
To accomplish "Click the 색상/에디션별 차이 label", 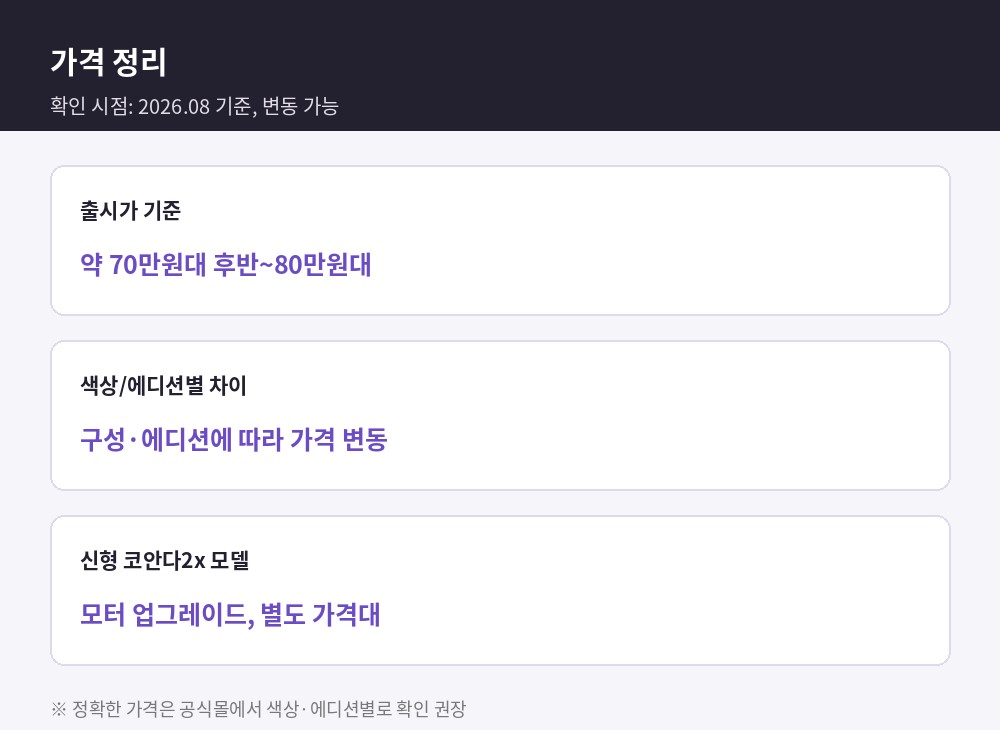I will (x=163, y=386).
